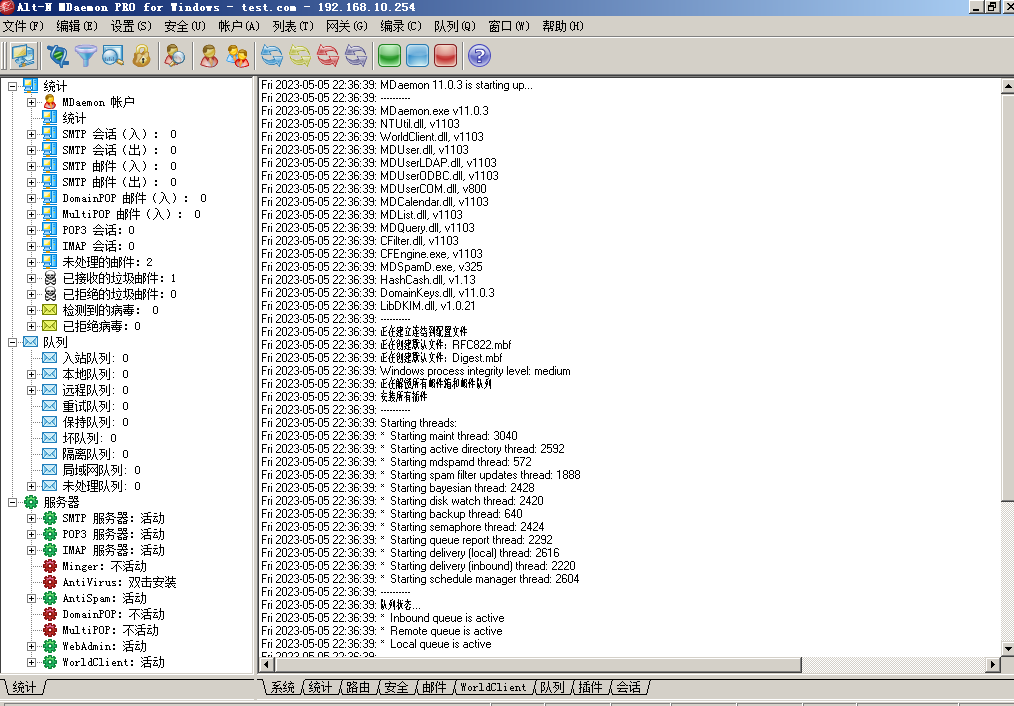Click the person-with-magnifier toolbar icon
This screenshot has height=706, width=1014.
pos(175,56)
